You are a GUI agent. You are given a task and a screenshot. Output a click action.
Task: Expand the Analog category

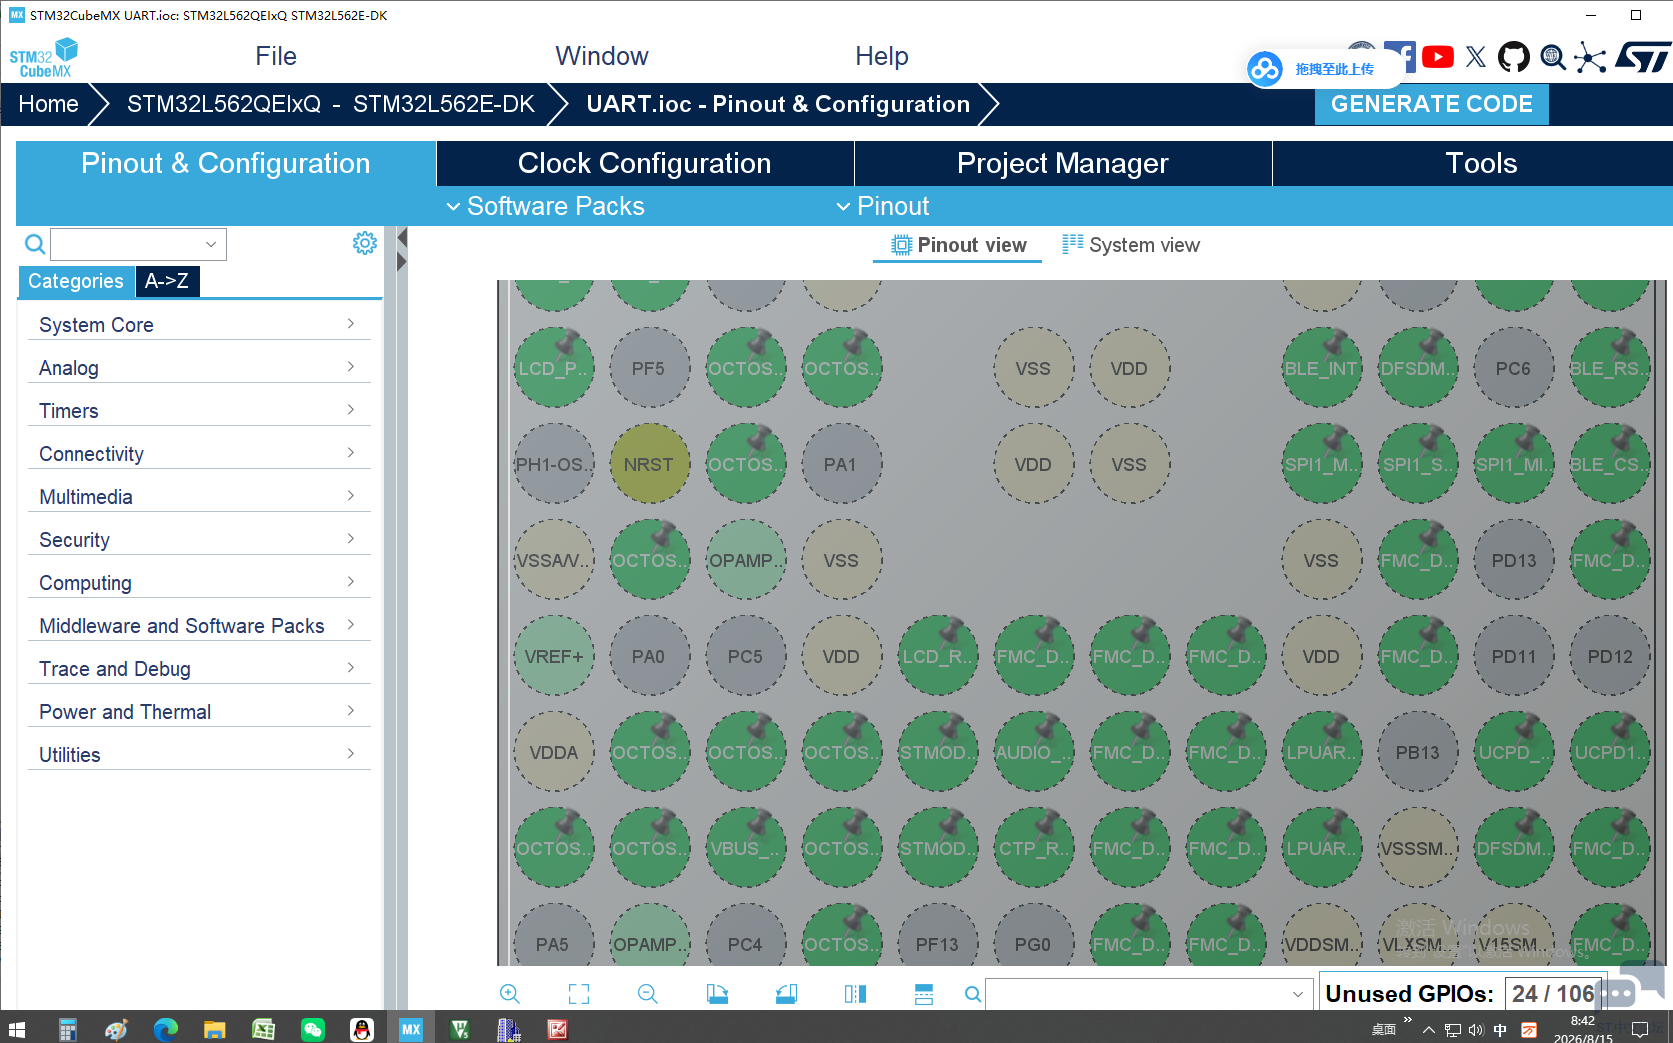pos(199,368)
